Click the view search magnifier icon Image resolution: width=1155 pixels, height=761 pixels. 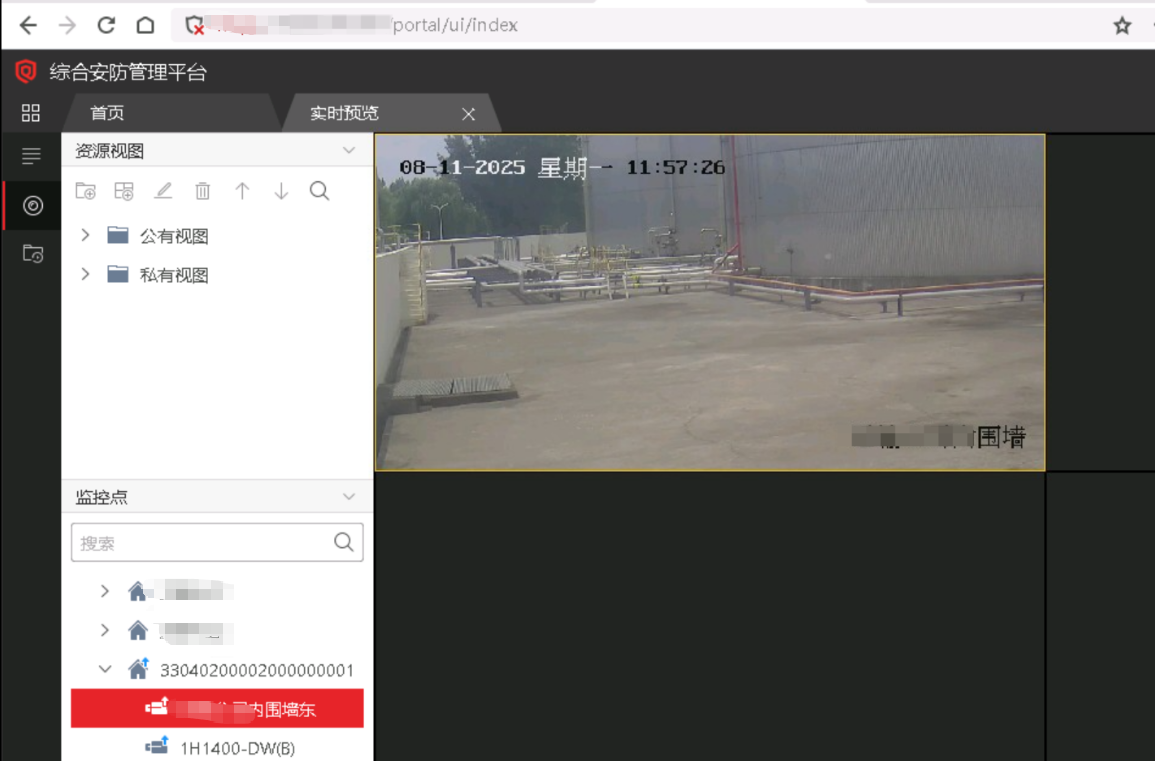click(319, 191)
